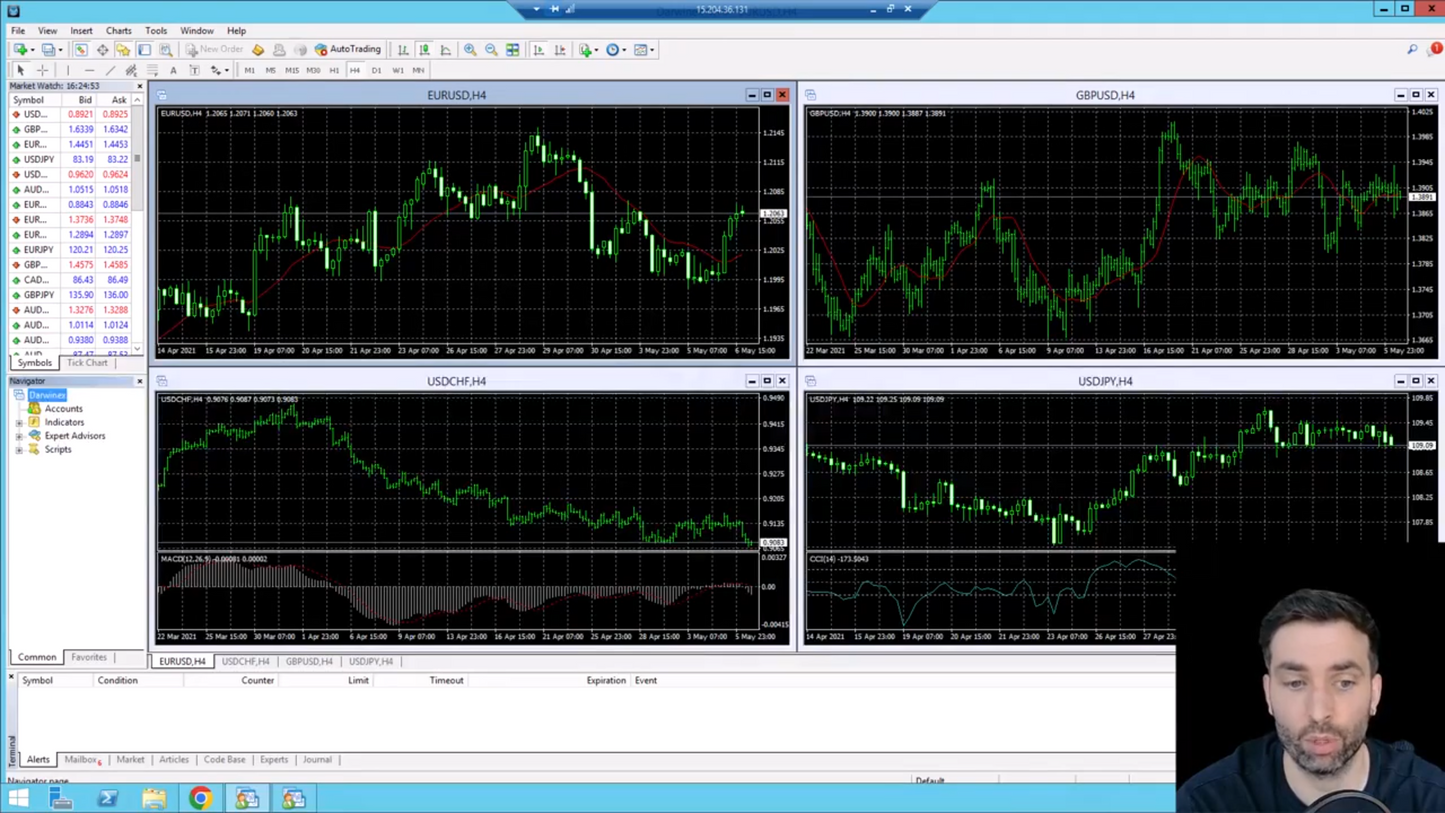Viewport: 1445px width, 813px height.
Task: Switch timeframe to D1
Action: click(376, 70)
